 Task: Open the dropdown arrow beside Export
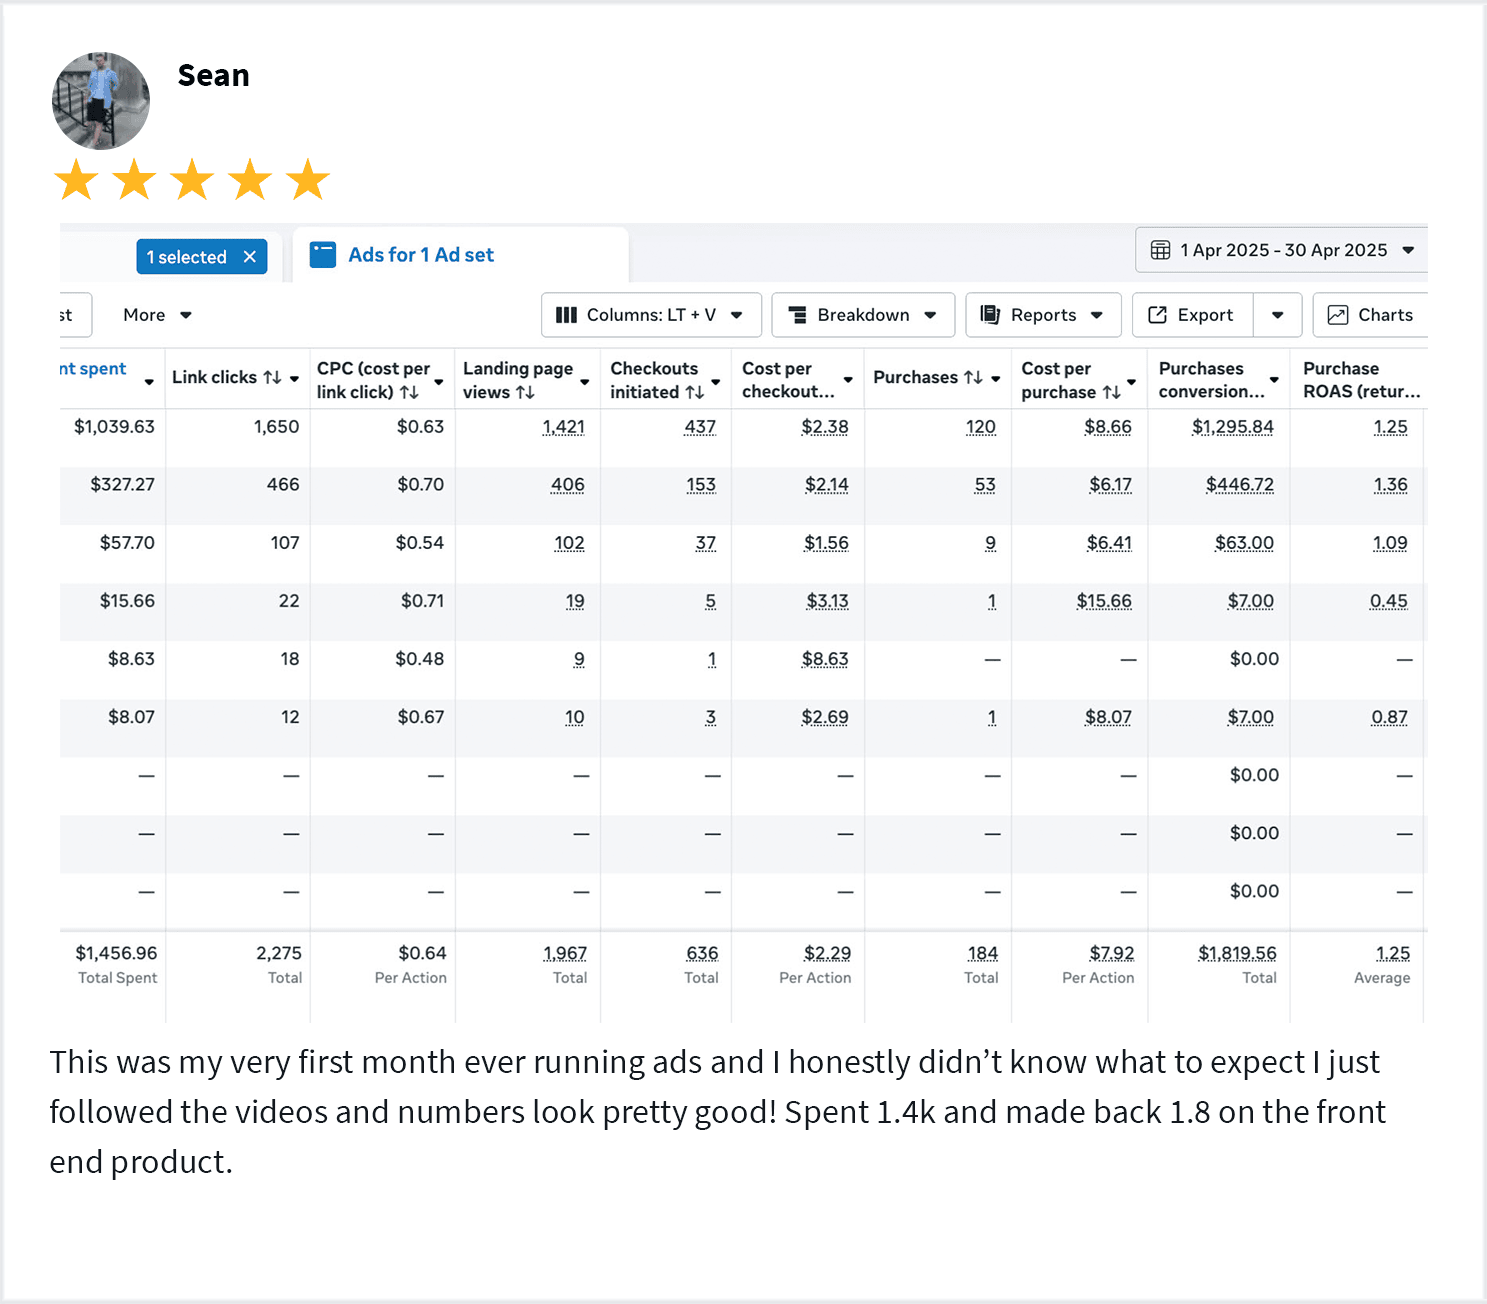pyautogui.click(x=1277, y=315)
